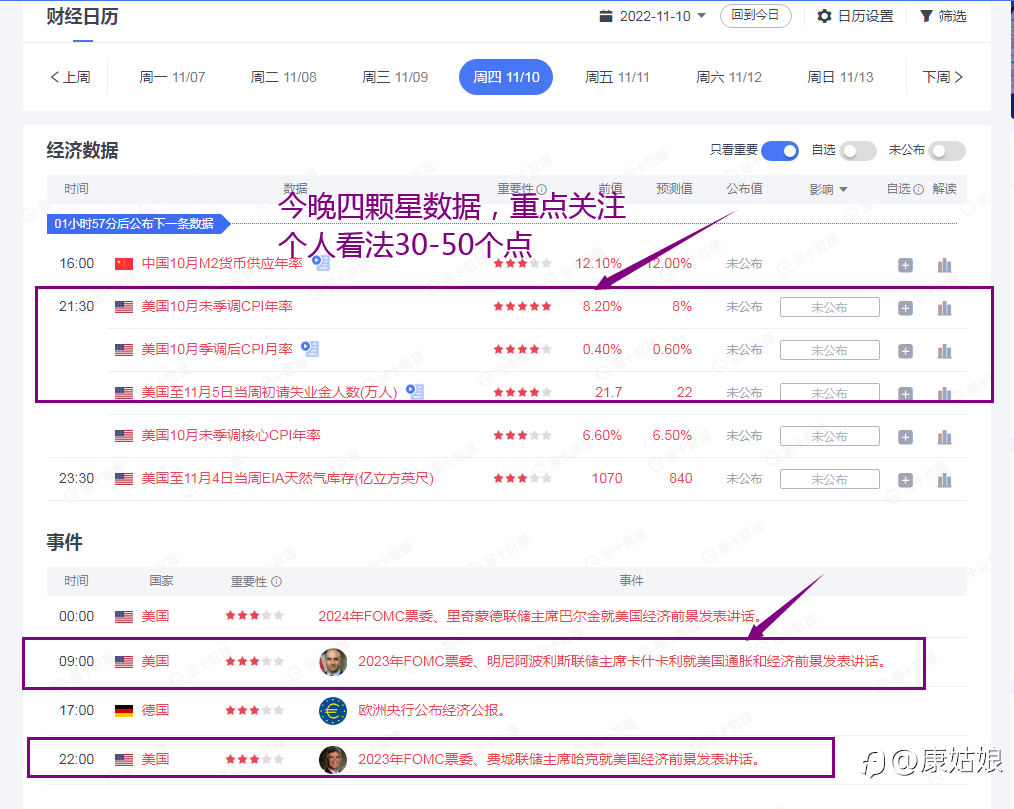
Task: Open chart for EIA天然气库存 row
Action: click(944, 480)
